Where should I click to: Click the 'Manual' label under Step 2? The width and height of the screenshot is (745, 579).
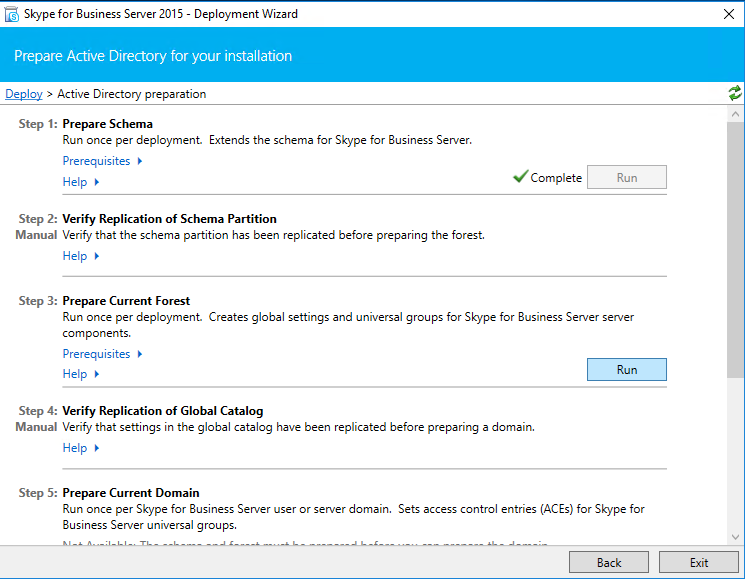(36, 235)
